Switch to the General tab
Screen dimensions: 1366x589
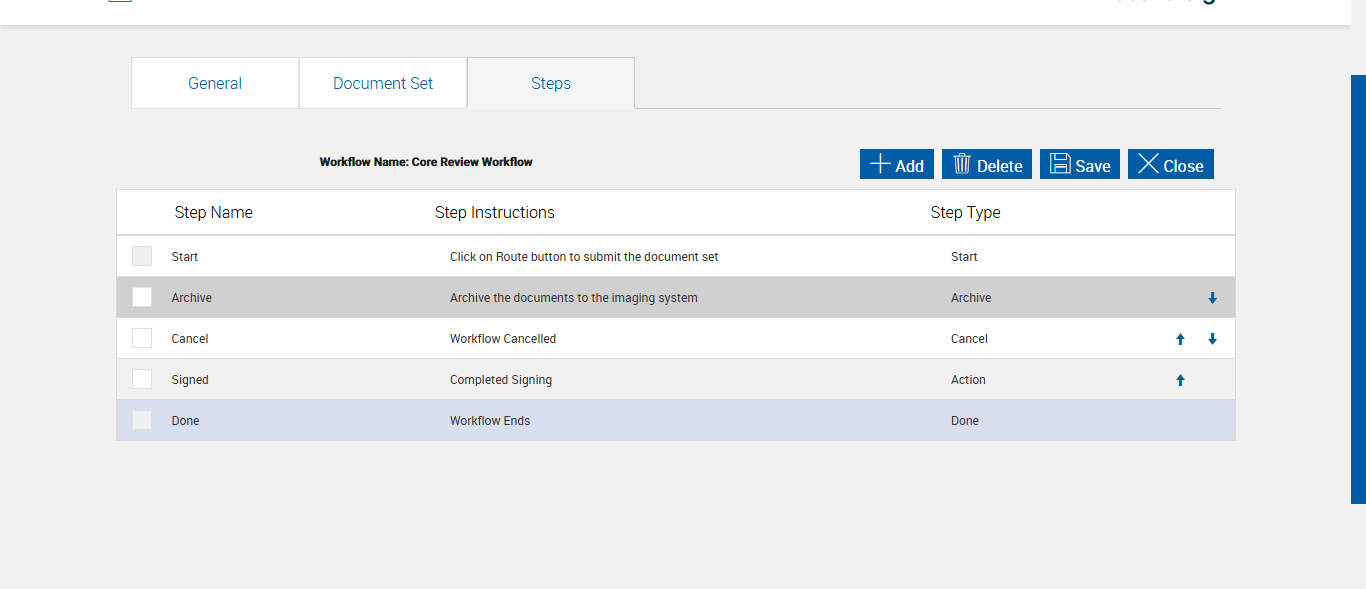click(x=215, y=83)
